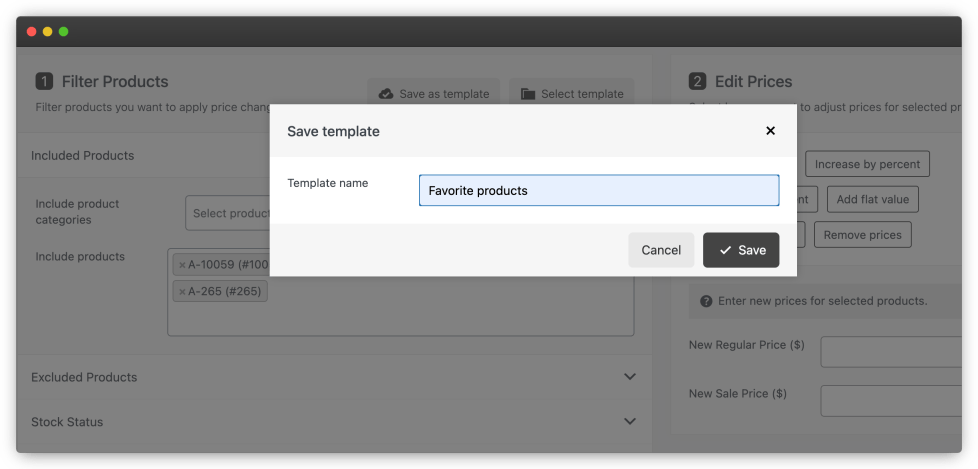The image size is (978, 469).
Task: Remove the A-265 product tag
Action: click(182, 292)
